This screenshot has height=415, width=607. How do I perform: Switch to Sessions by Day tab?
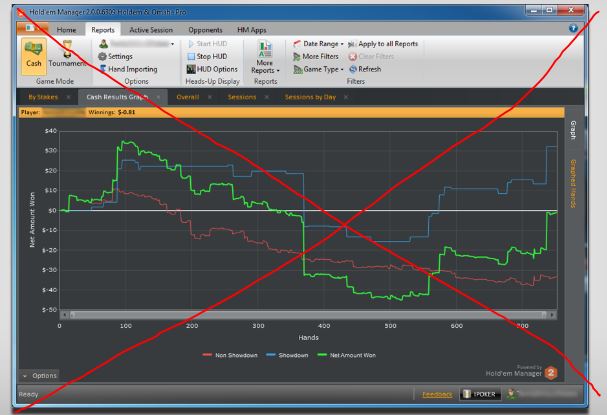pos(310,97)
